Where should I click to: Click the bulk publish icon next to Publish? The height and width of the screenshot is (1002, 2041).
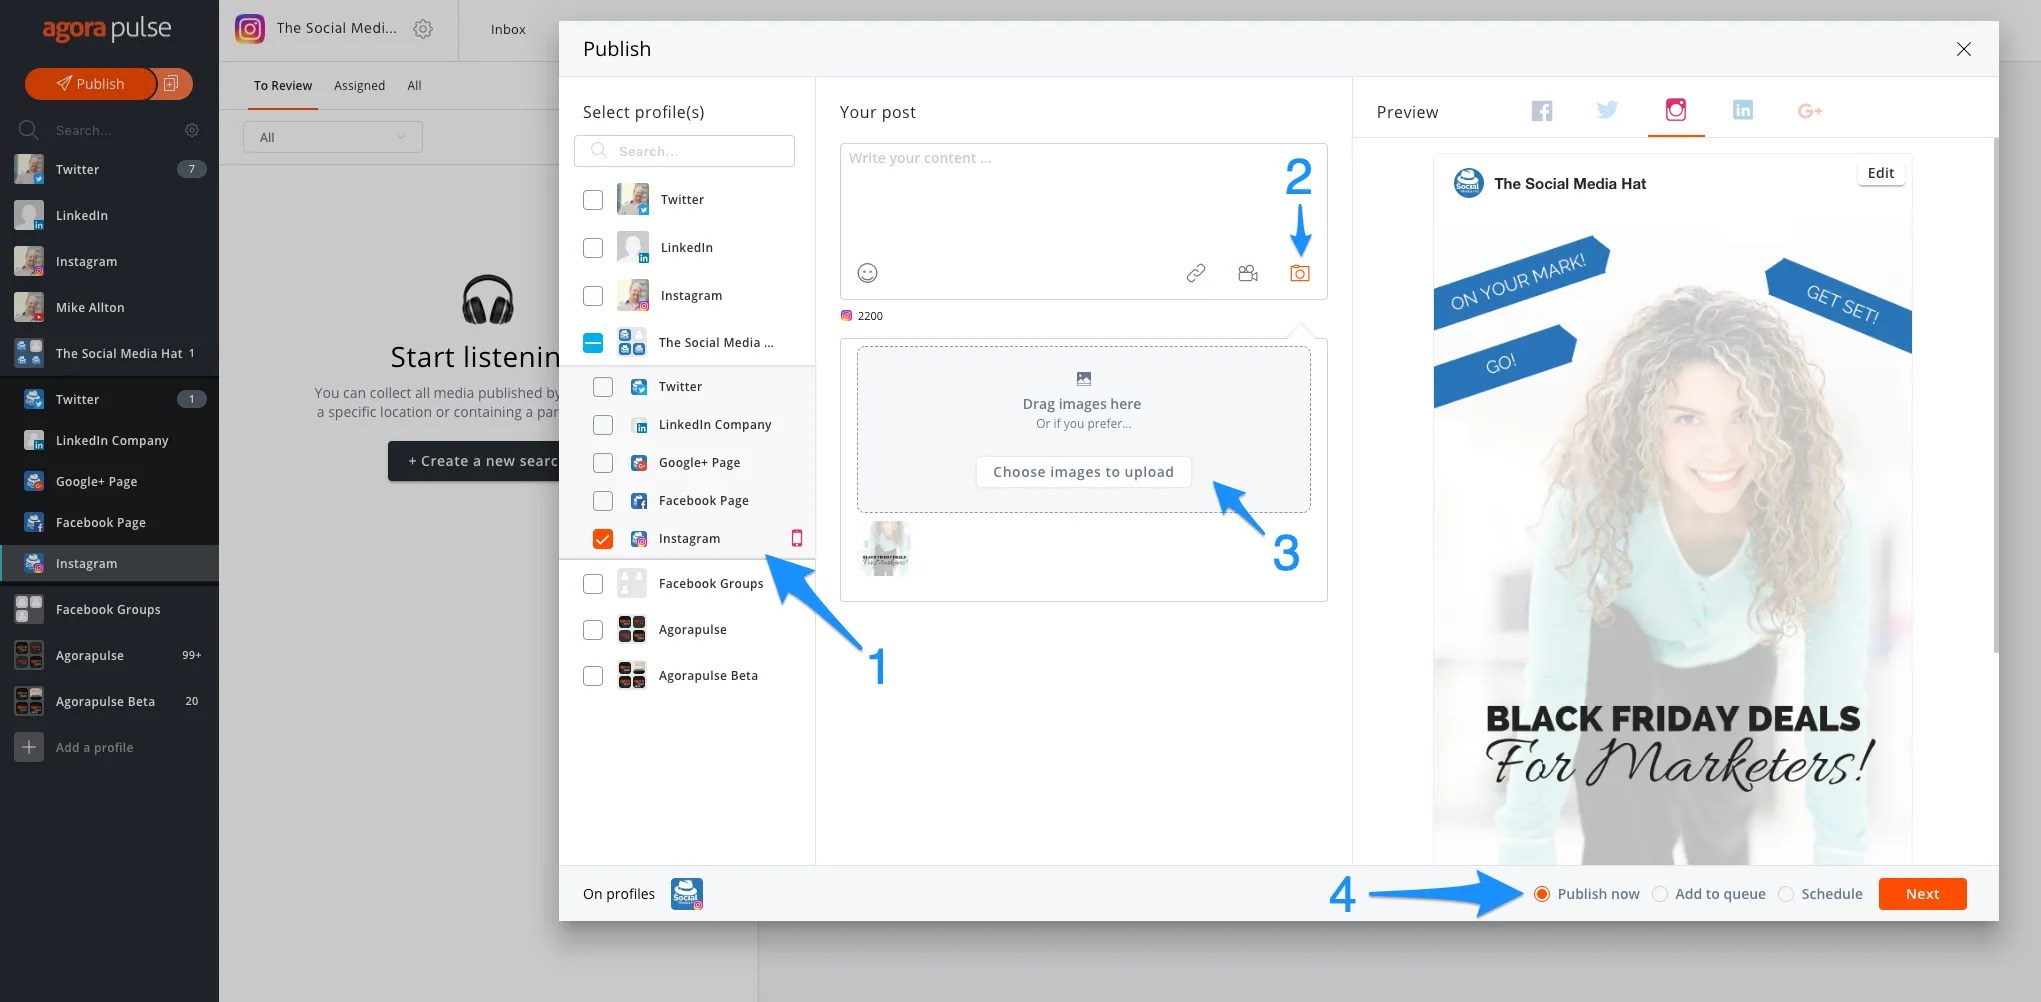coord(173,84)
